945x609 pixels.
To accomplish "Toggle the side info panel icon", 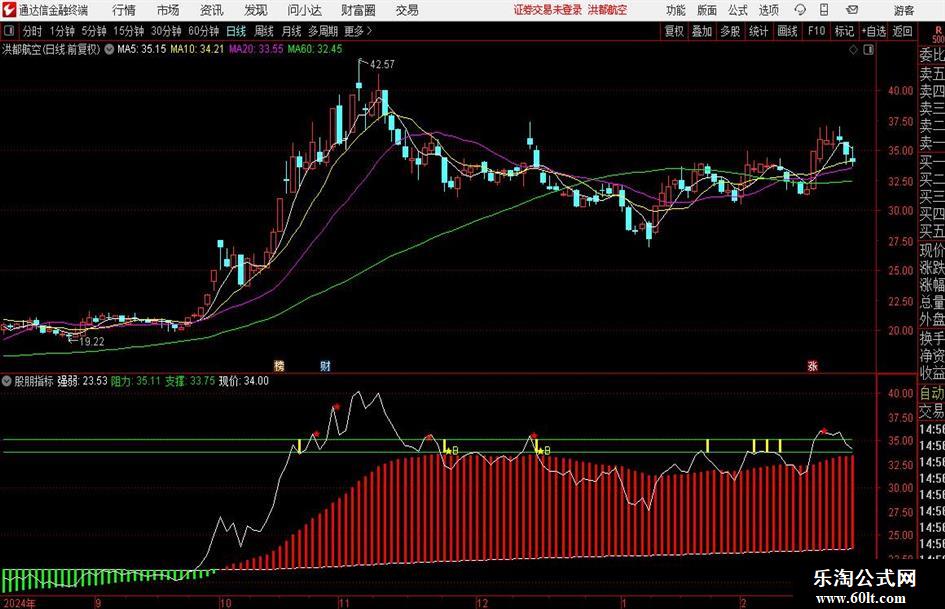I will click(x=868, y=50).
